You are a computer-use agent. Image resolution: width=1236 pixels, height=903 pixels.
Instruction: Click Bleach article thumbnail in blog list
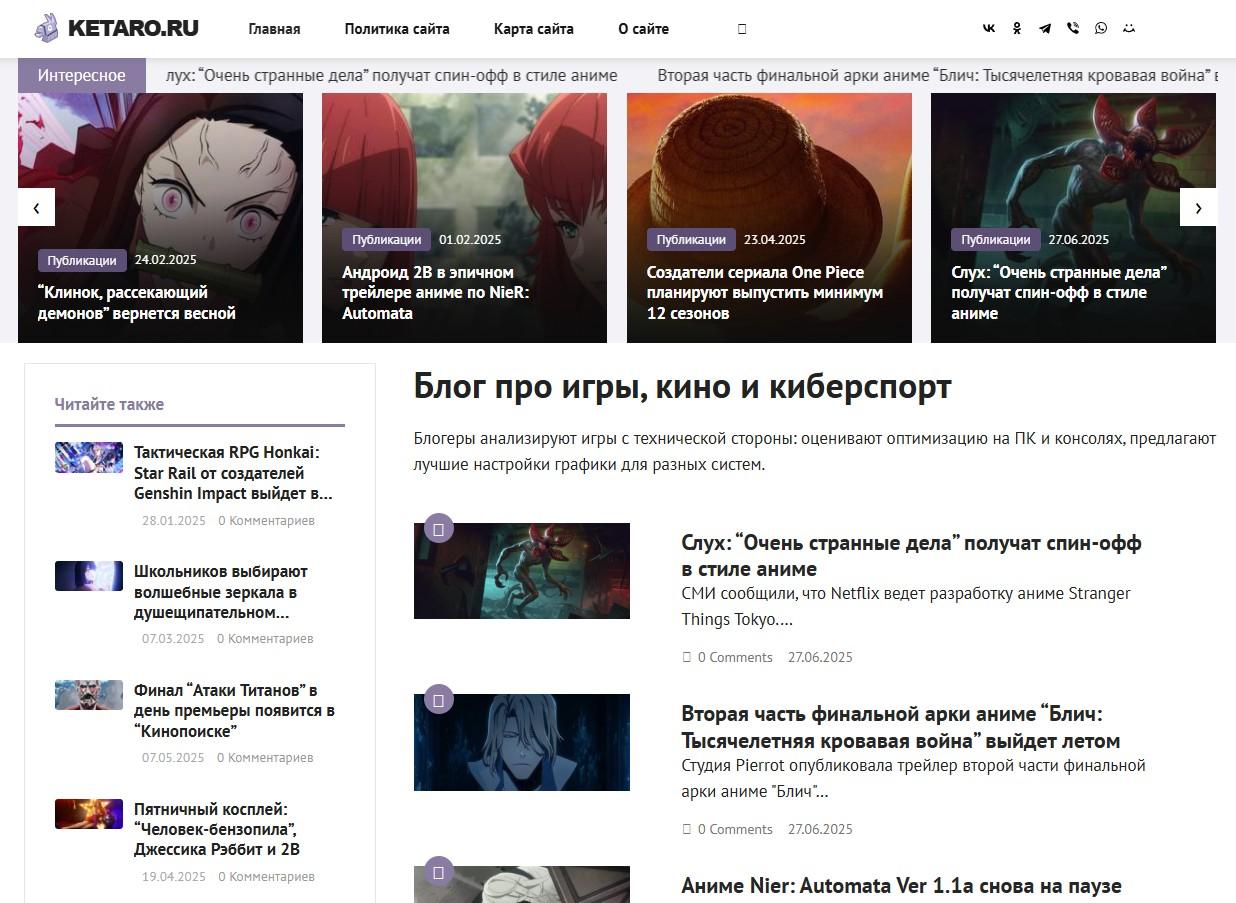tap(522, 742)
